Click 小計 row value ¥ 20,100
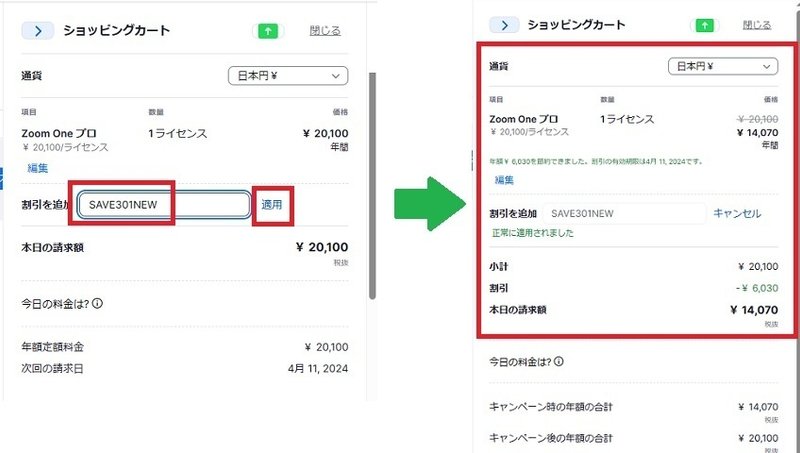 click(758, 266)
